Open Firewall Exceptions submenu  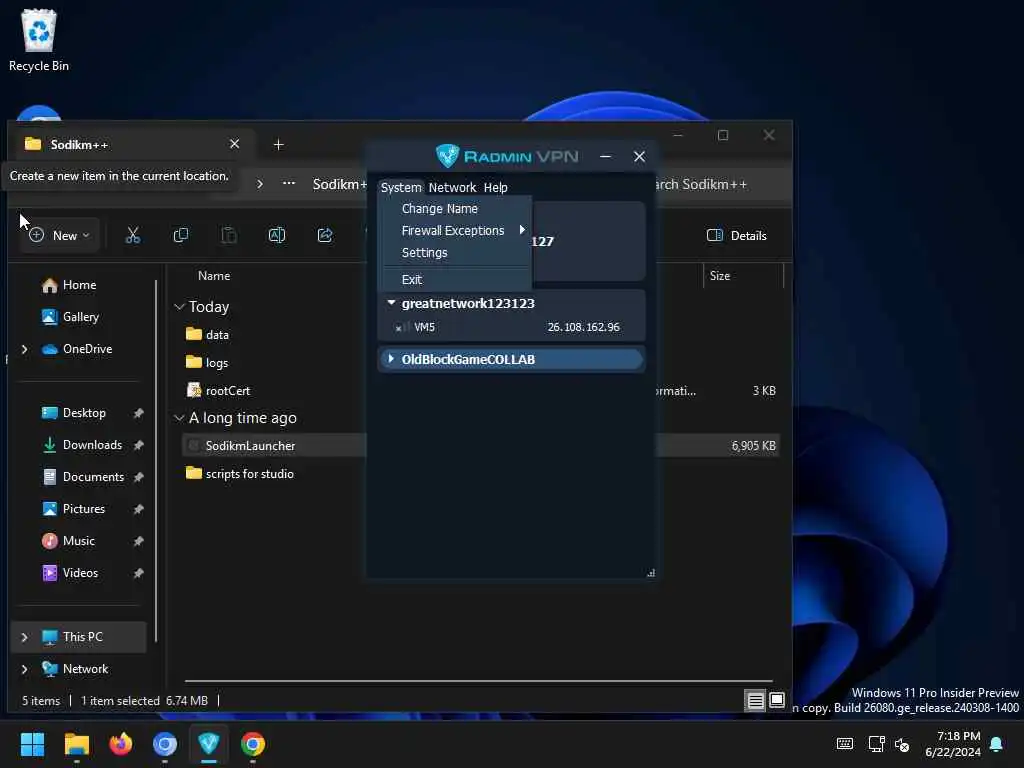[x=453, y=231]
